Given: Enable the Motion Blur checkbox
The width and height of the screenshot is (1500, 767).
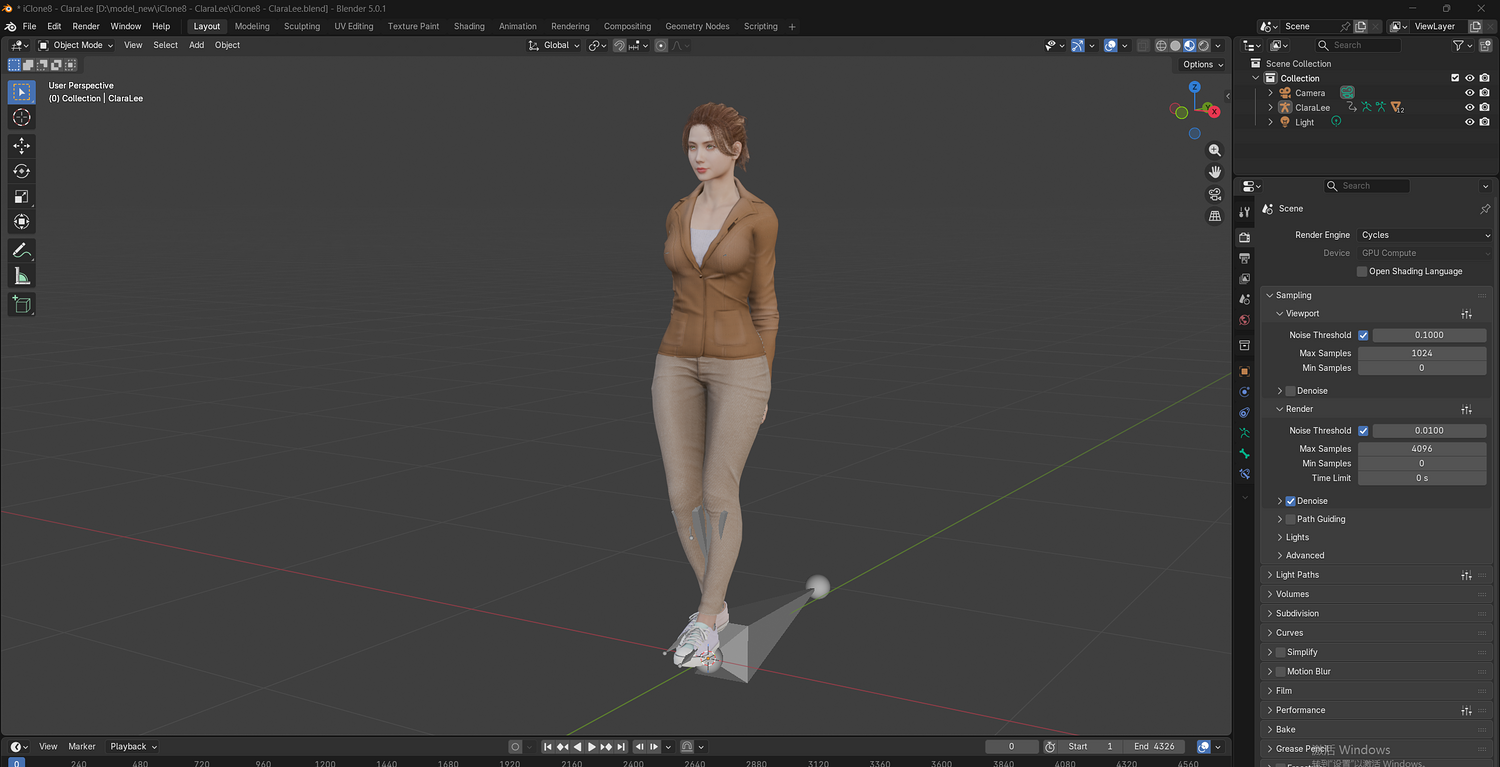Looking at the screenshot, I should (1280, 671).
